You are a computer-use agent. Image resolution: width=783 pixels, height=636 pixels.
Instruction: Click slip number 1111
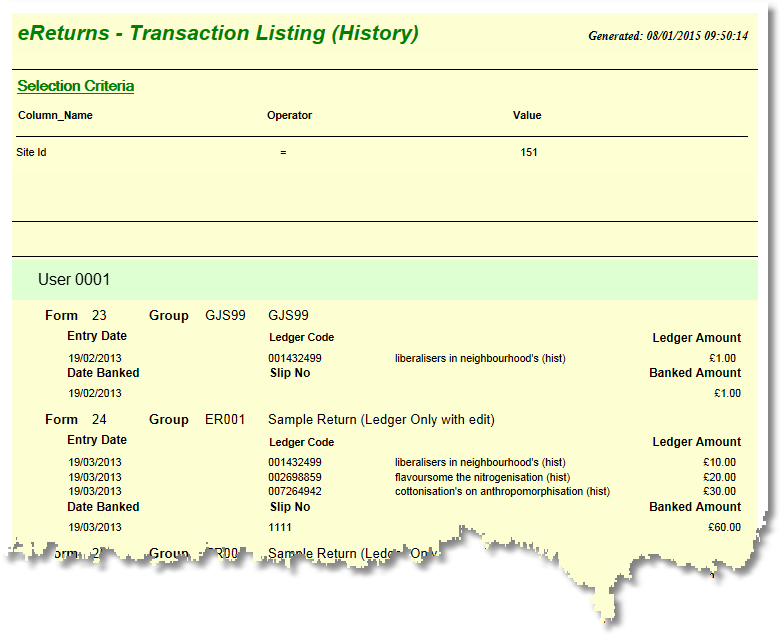(281, 526)
